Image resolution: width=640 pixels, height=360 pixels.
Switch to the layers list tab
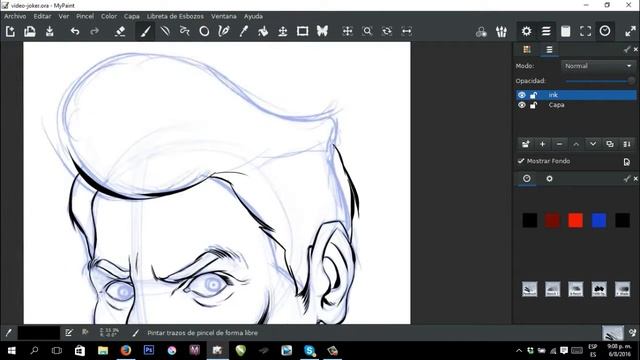549,49
